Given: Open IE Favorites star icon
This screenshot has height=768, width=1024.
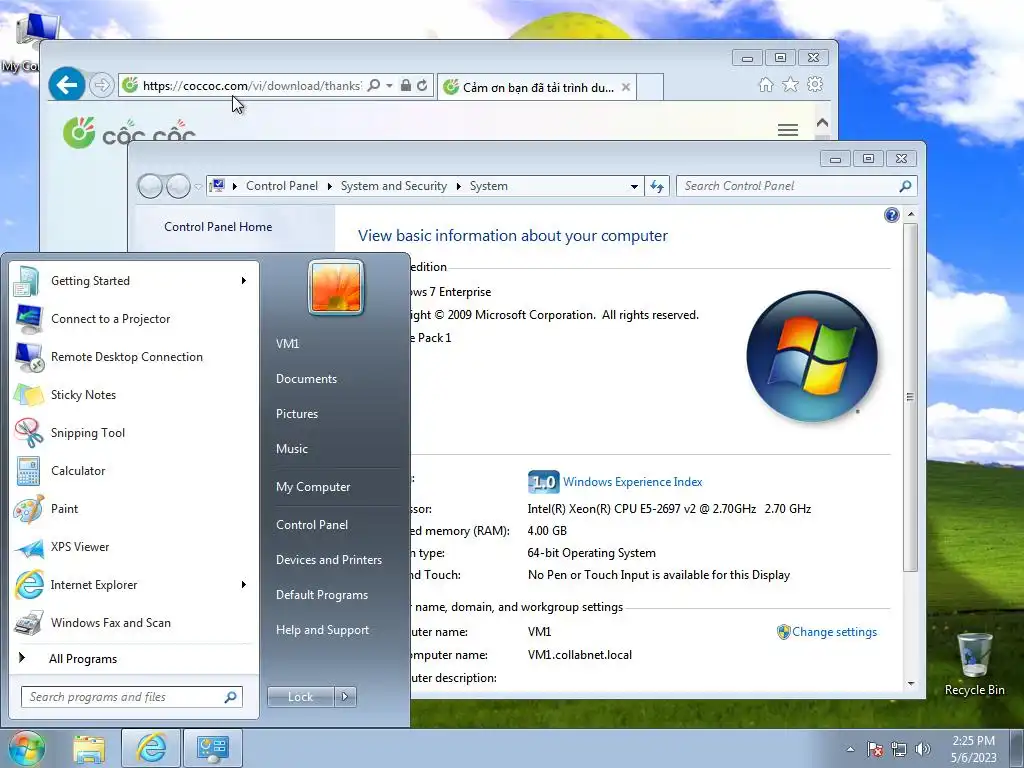Looking at the screenshot, I should pyautogui.click(x=790, y=84).
